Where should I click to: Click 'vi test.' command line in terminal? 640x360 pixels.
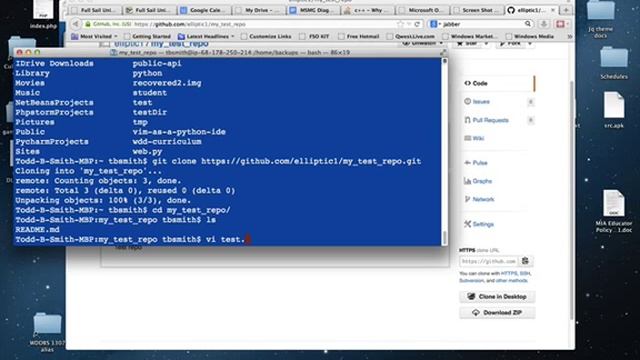tap(225, 240)
